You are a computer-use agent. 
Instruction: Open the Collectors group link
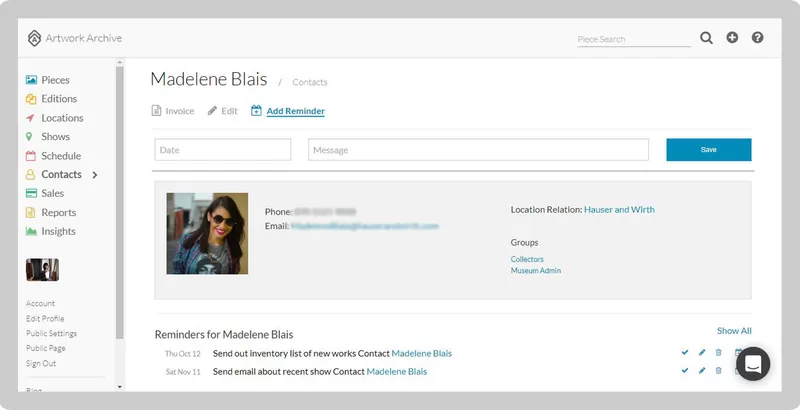tap(527, 259)
